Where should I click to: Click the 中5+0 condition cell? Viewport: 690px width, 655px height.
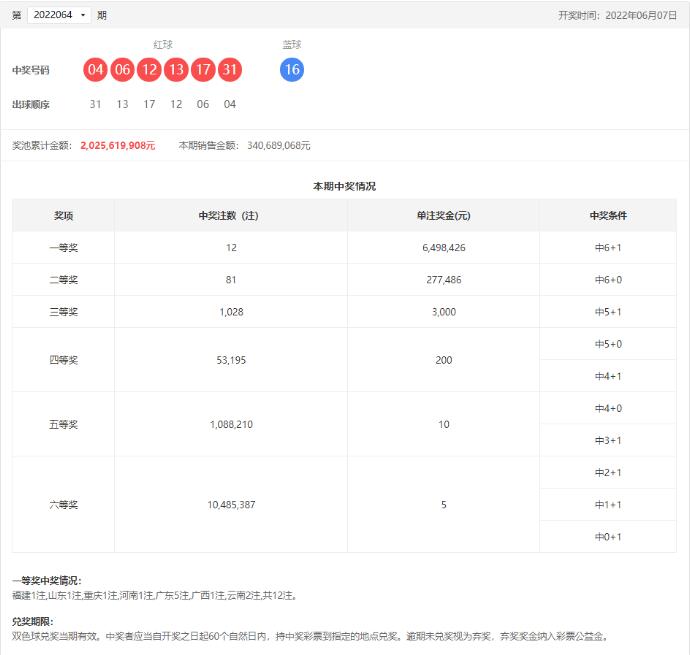click(x=608, y=344)
